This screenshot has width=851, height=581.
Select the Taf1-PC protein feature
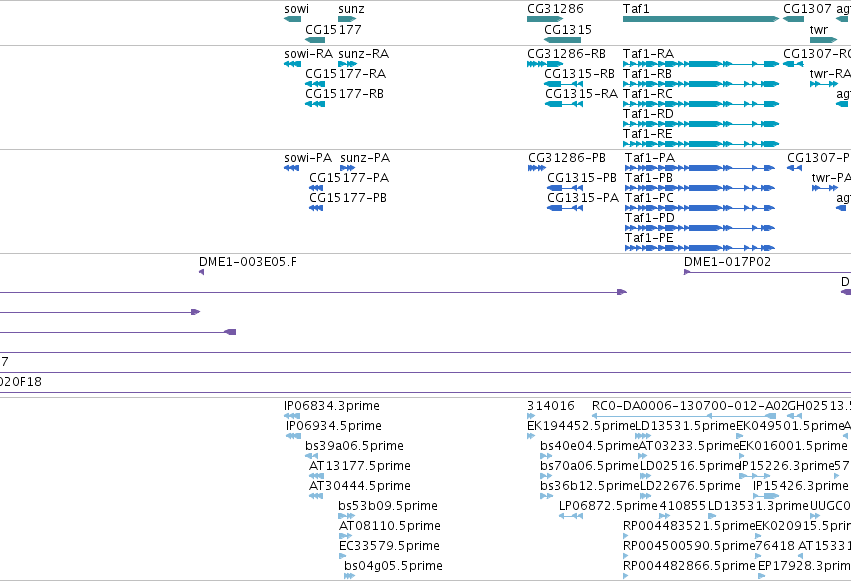[700, 208]
